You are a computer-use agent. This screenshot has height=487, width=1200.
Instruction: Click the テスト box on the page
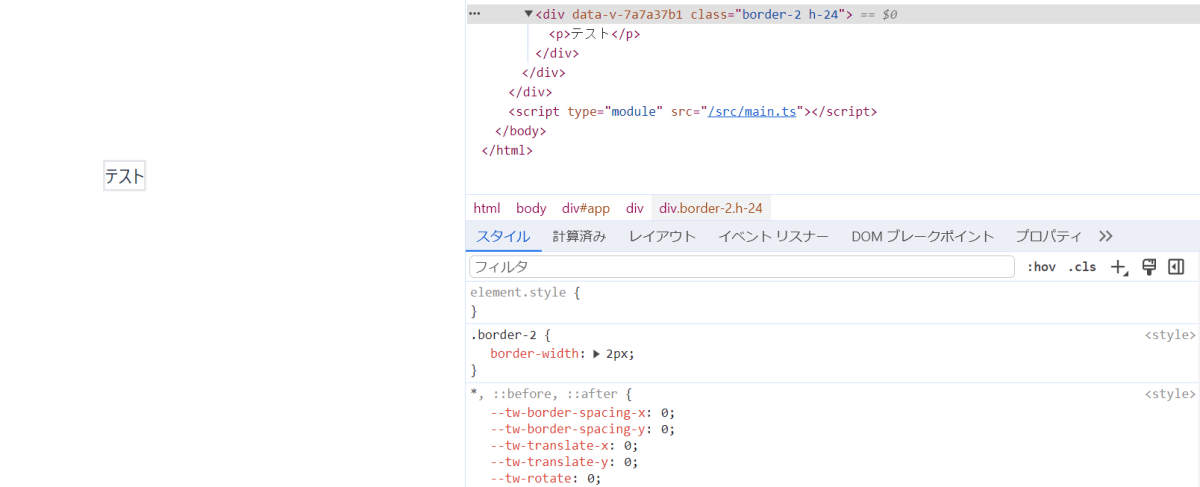click(125, 177)
